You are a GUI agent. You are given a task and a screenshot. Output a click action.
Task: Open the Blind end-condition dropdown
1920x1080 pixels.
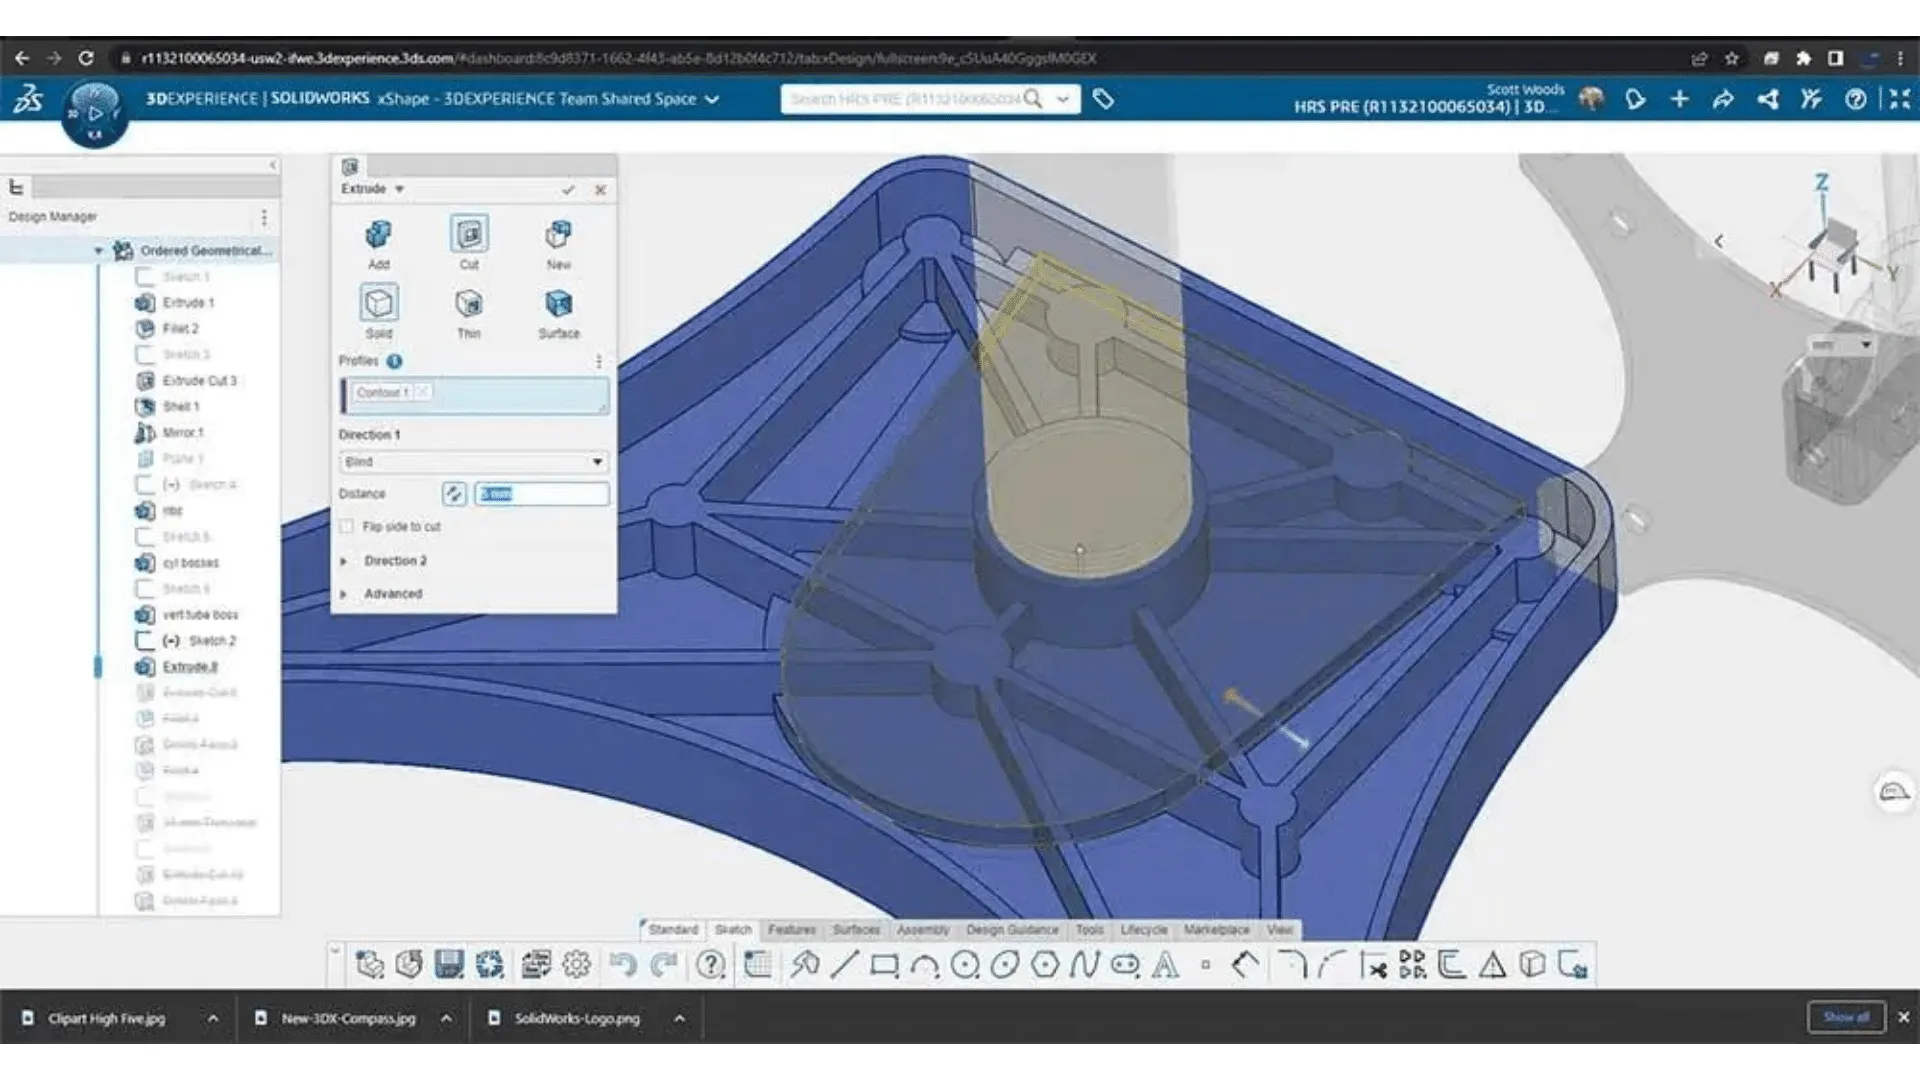(x=473, y=461)
